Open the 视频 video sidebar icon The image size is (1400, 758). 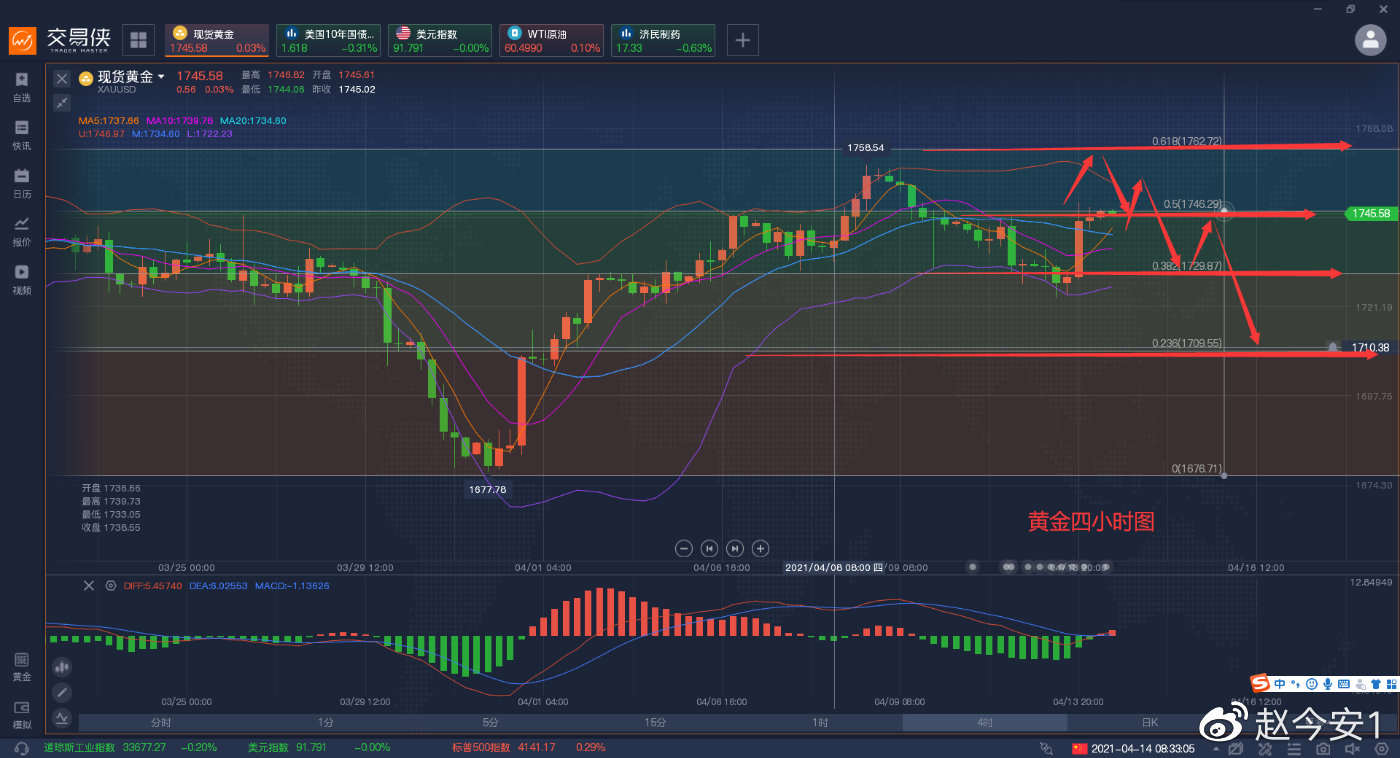point(21,278)
